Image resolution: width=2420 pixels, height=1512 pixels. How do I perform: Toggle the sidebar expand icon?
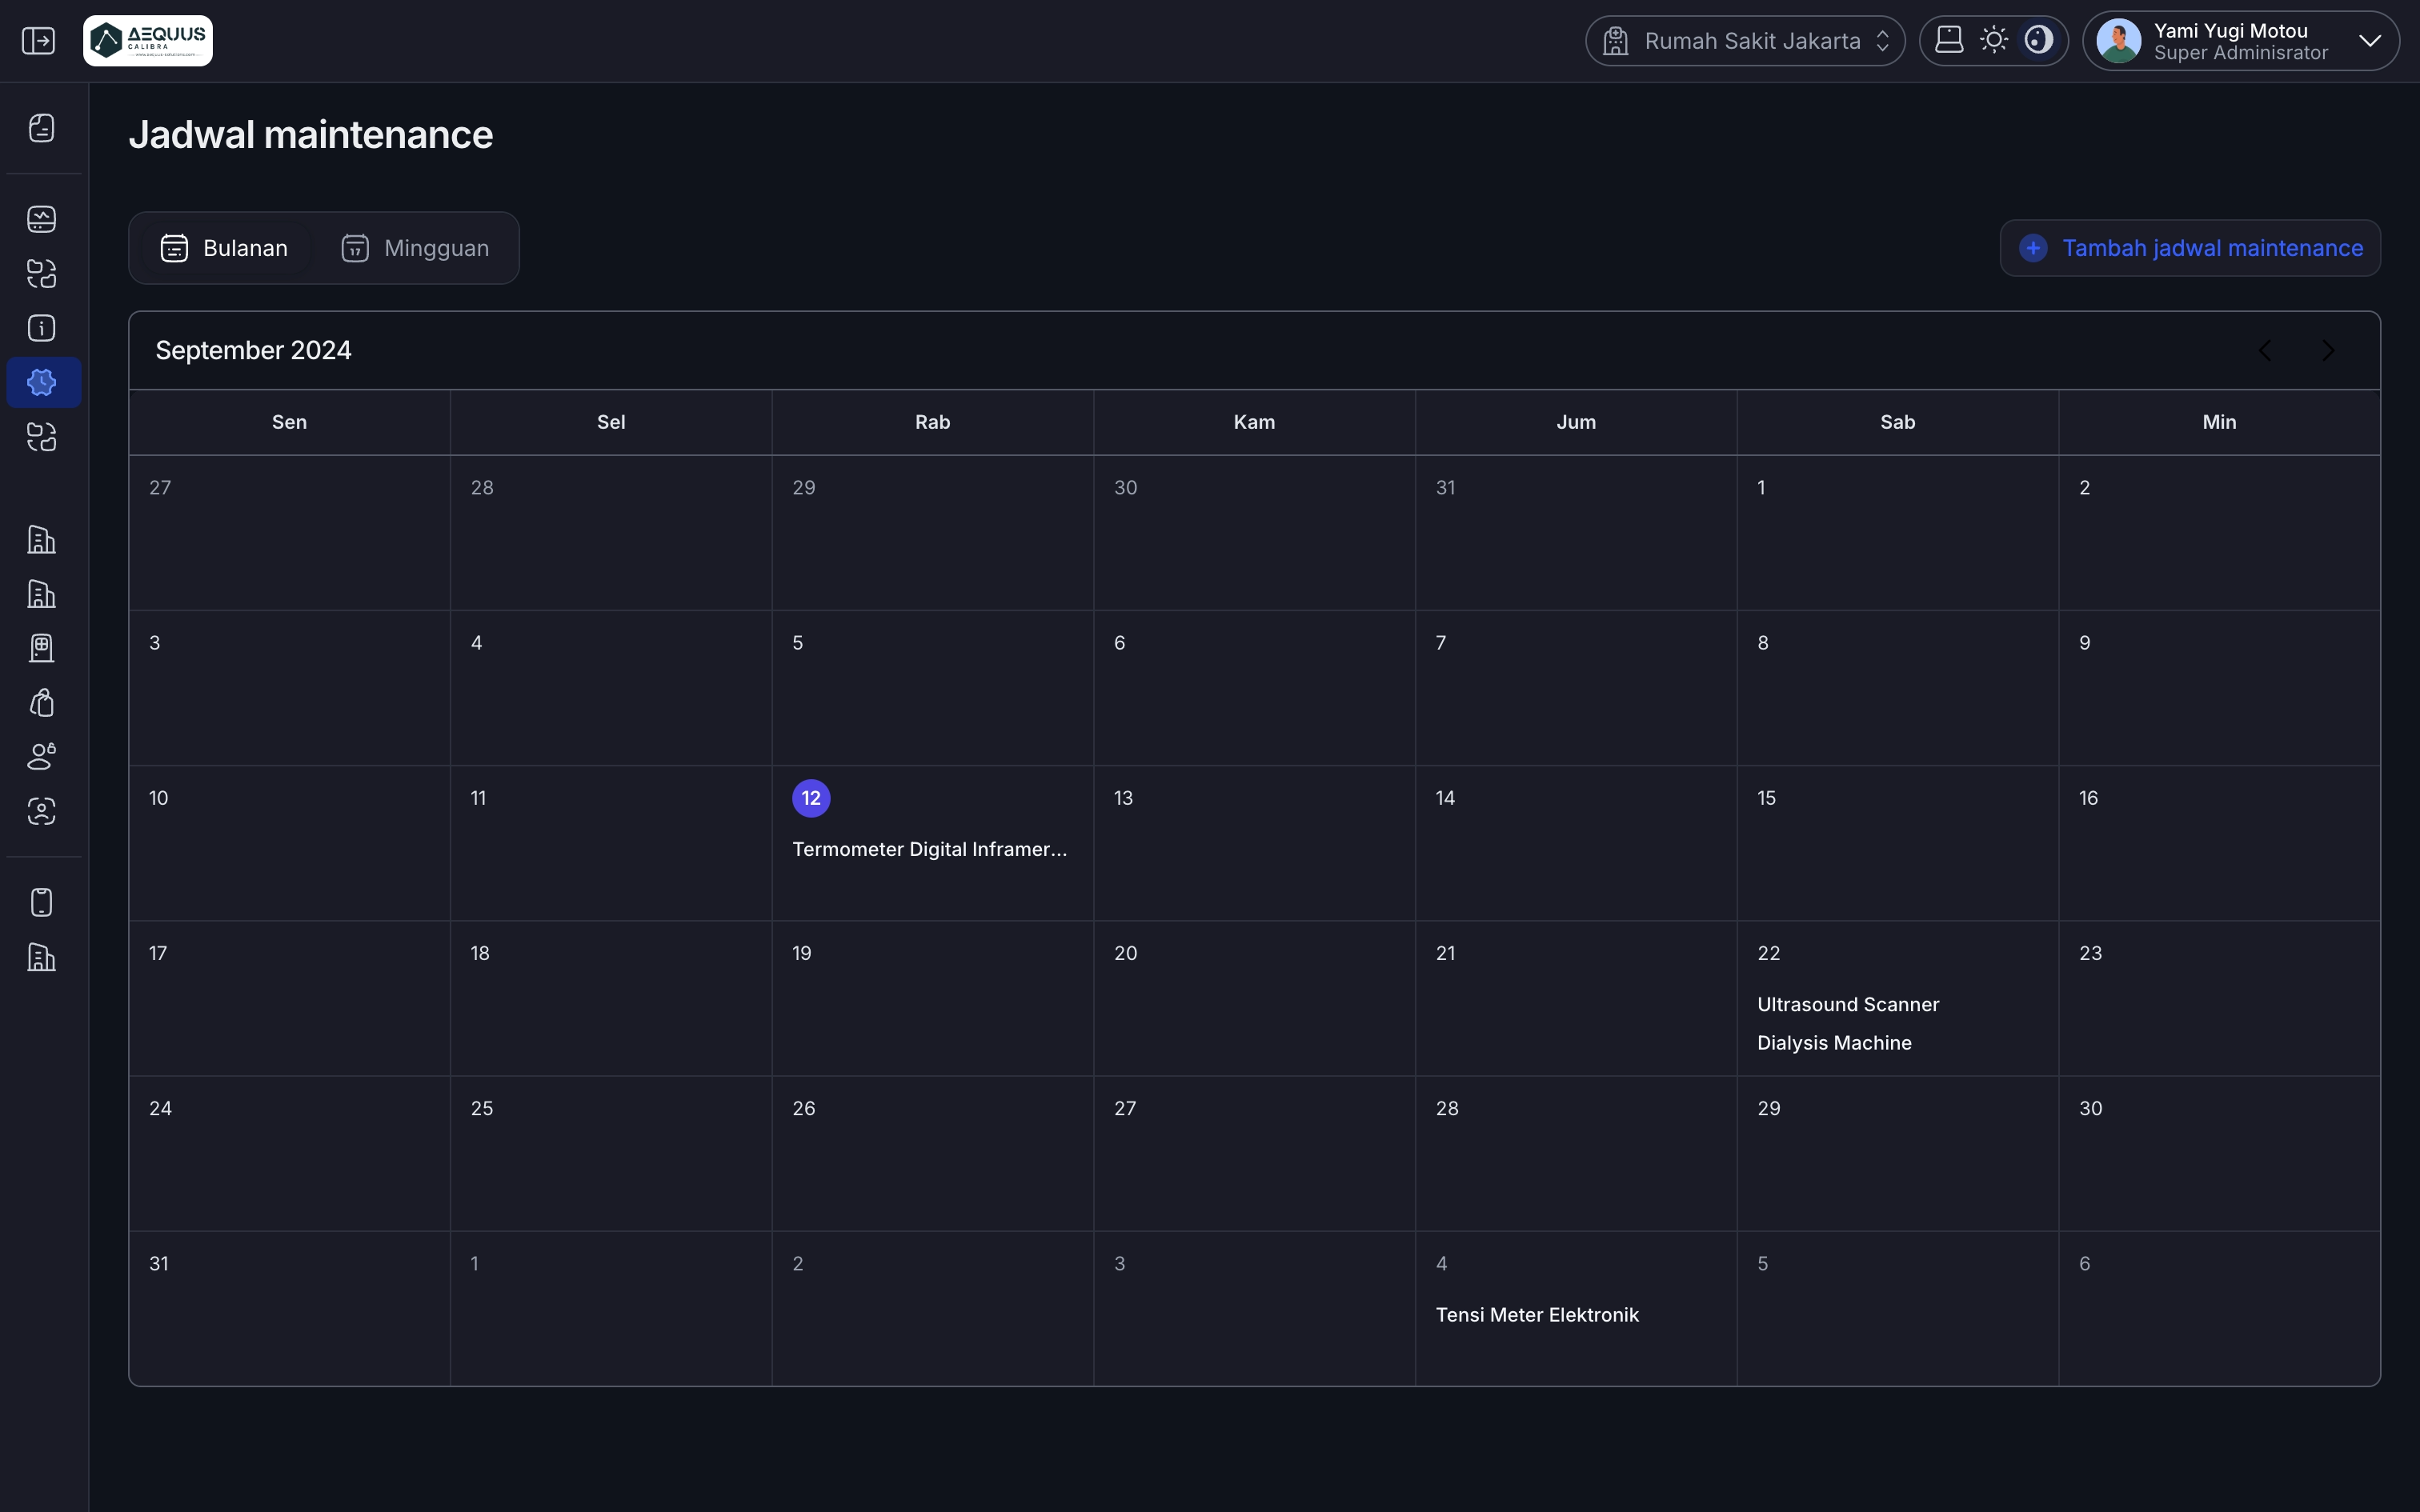point(38,41)
